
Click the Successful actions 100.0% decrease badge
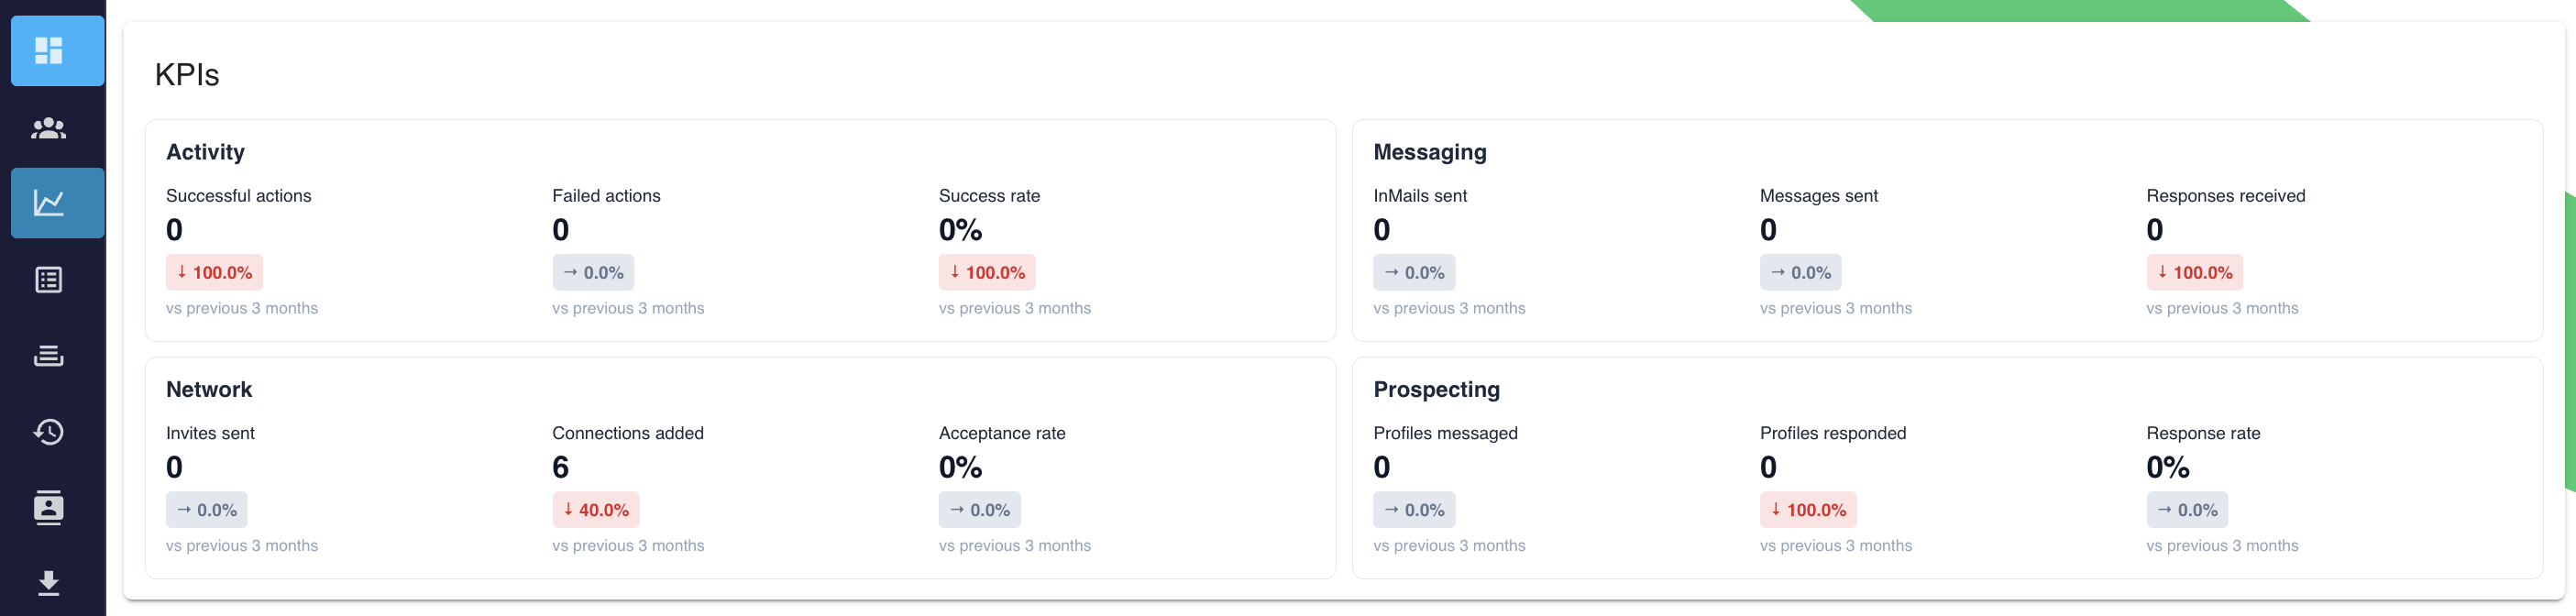(214, 272)
